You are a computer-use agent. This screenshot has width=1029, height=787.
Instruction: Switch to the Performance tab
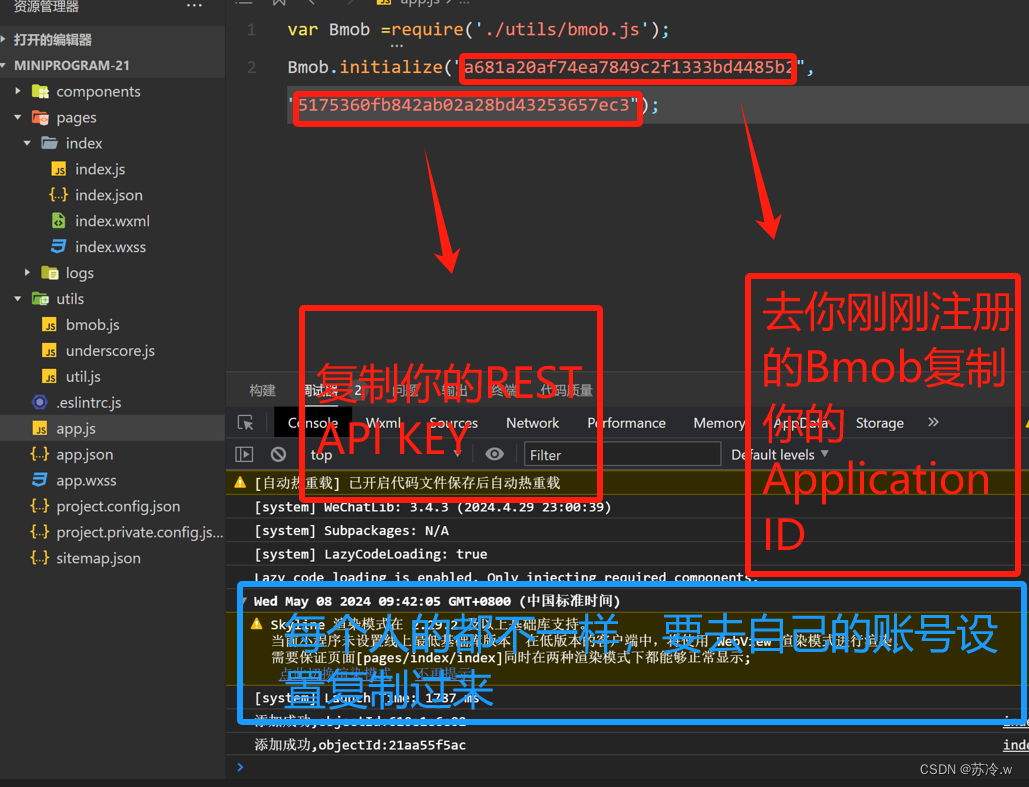626,423
